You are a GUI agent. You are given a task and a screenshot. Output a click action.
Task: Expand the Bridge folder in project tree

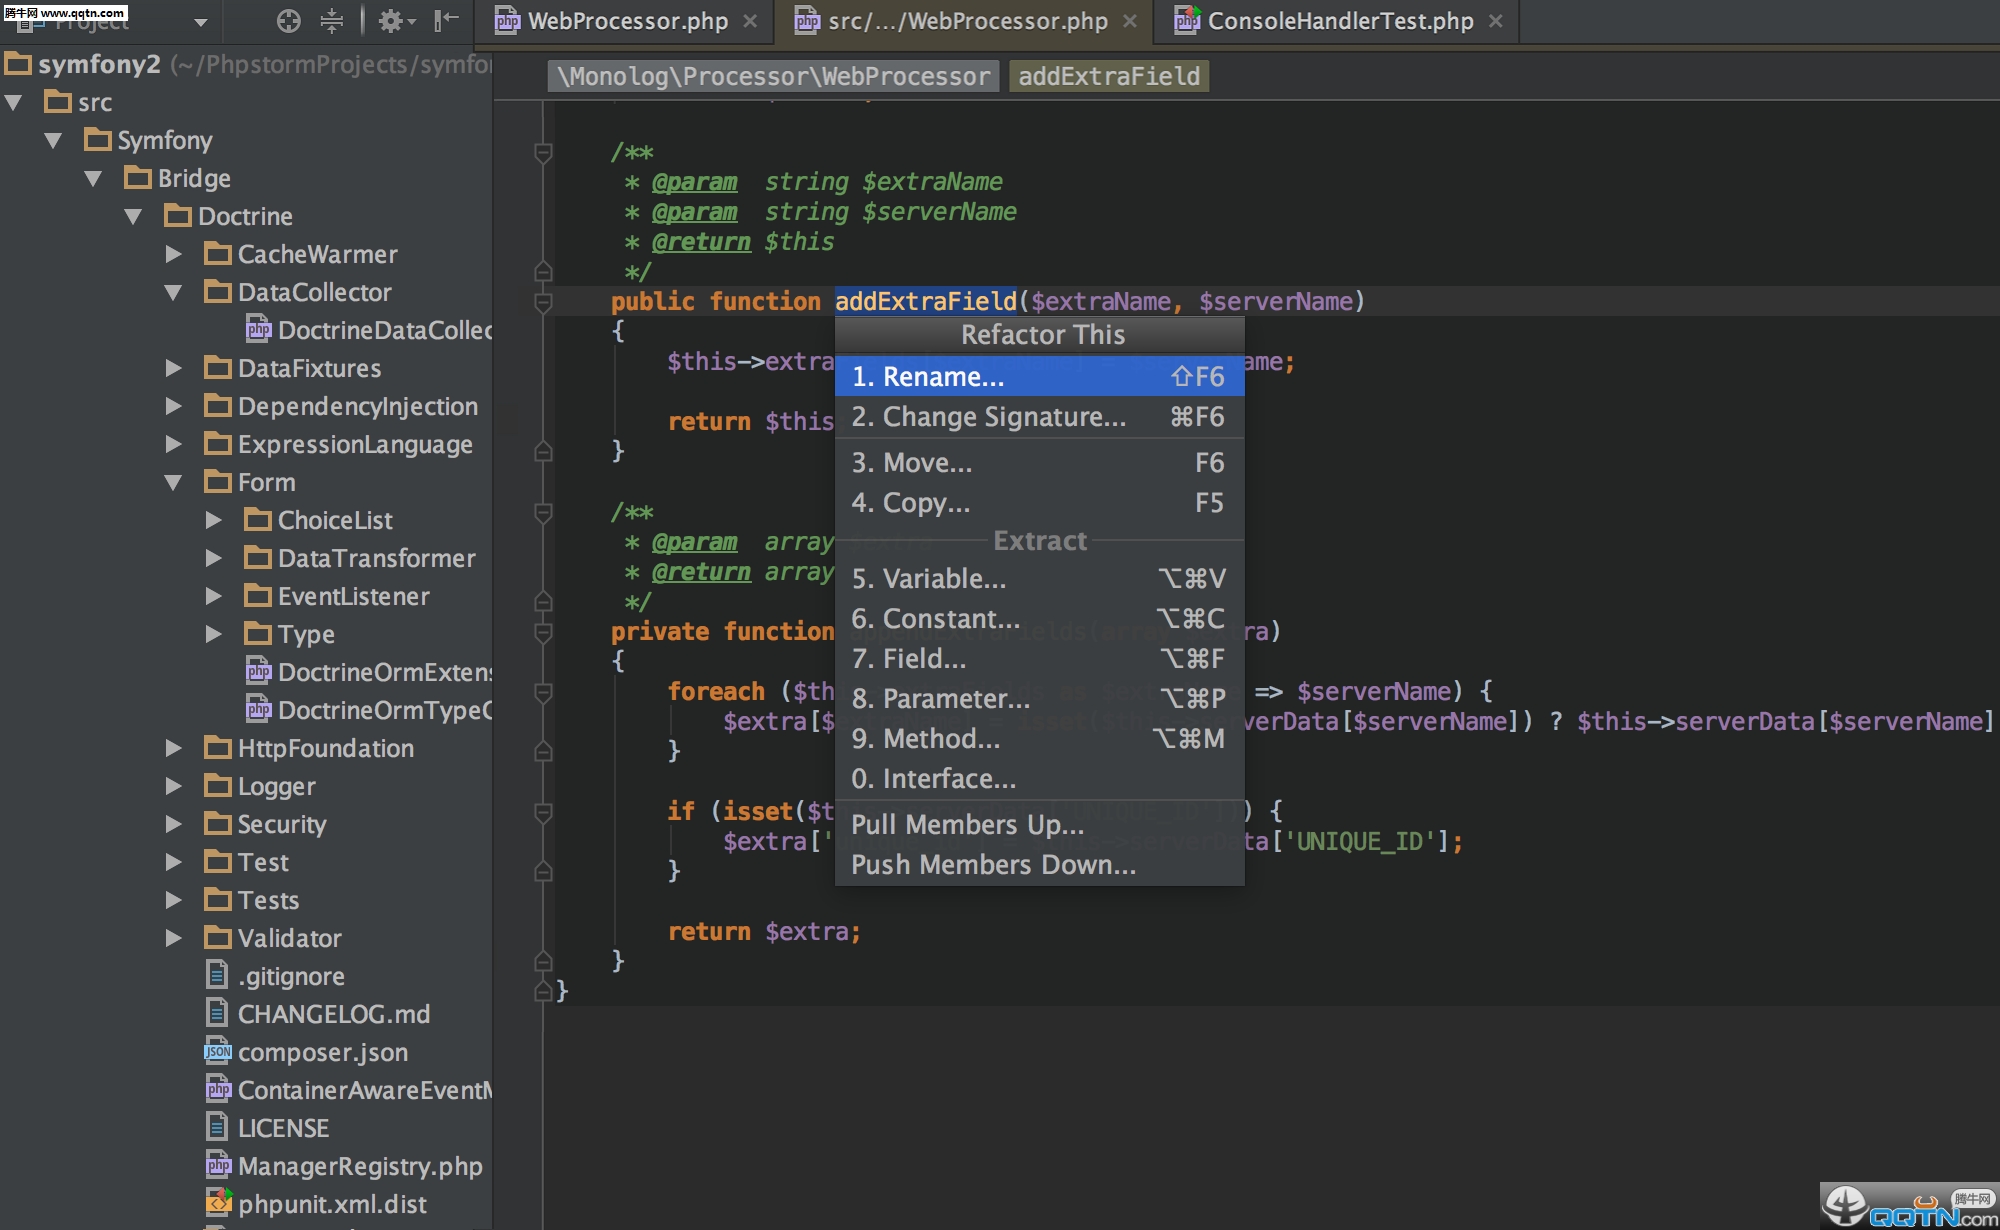[89, 177]
